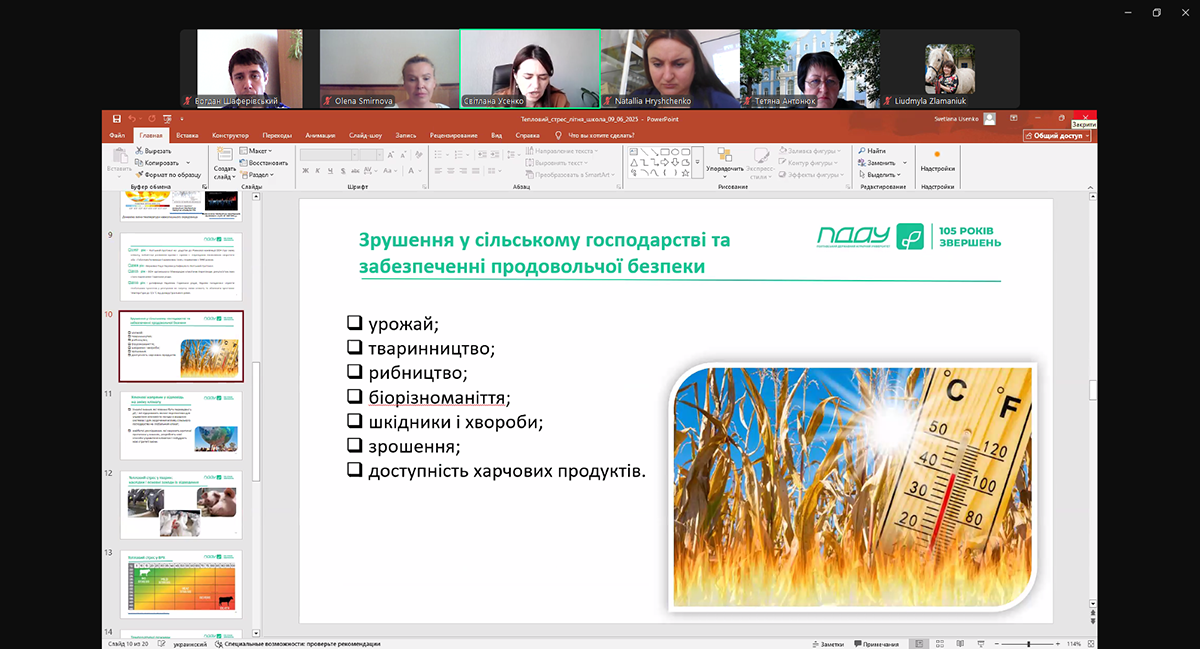This screenshot has height=649, width=1200.
Task: Switch to the Transitions (Переходы) tab
Action: click(277, 135)
